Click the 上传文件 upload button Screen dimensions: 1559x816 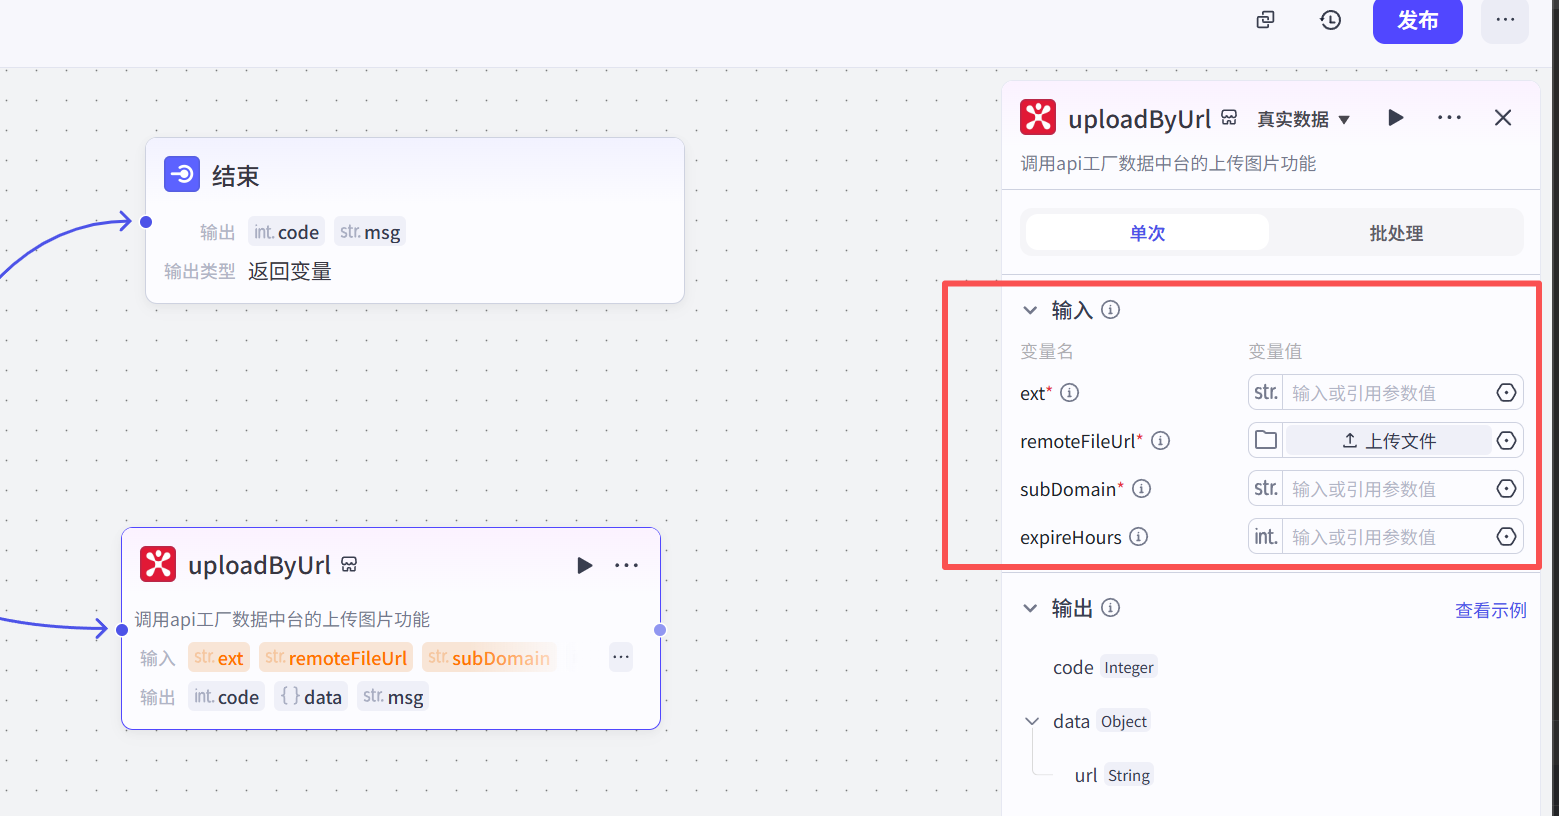(x=1388, y=441)
